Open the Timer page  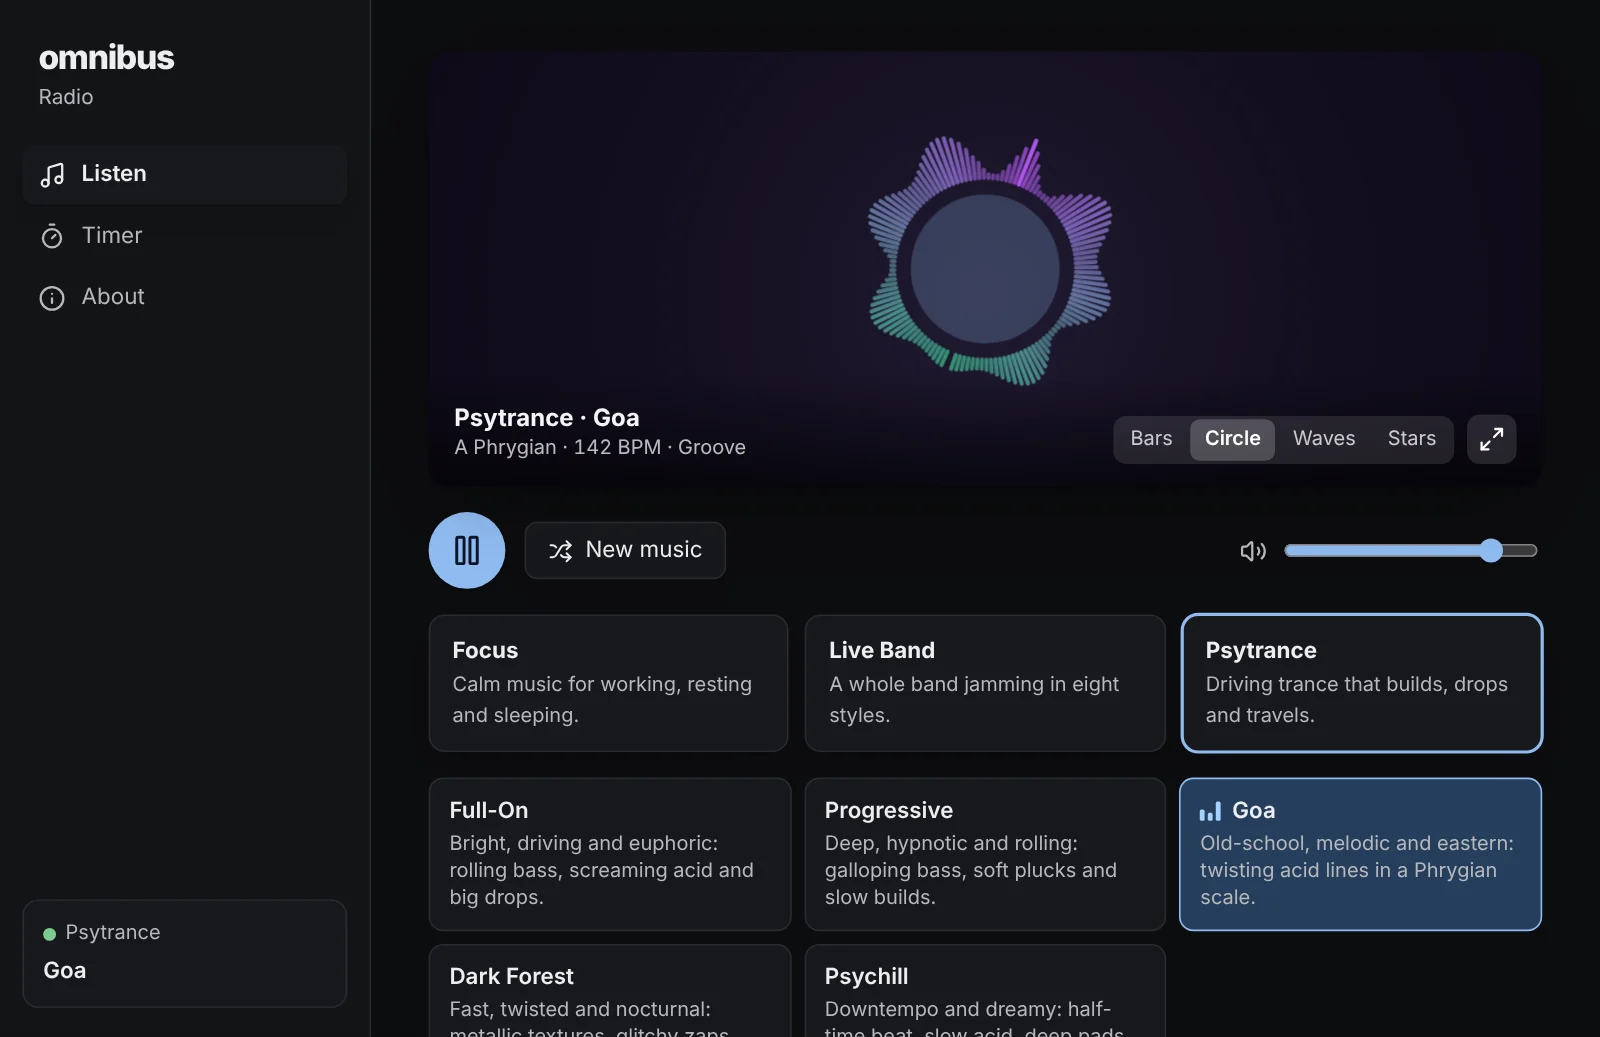[185, 236]
